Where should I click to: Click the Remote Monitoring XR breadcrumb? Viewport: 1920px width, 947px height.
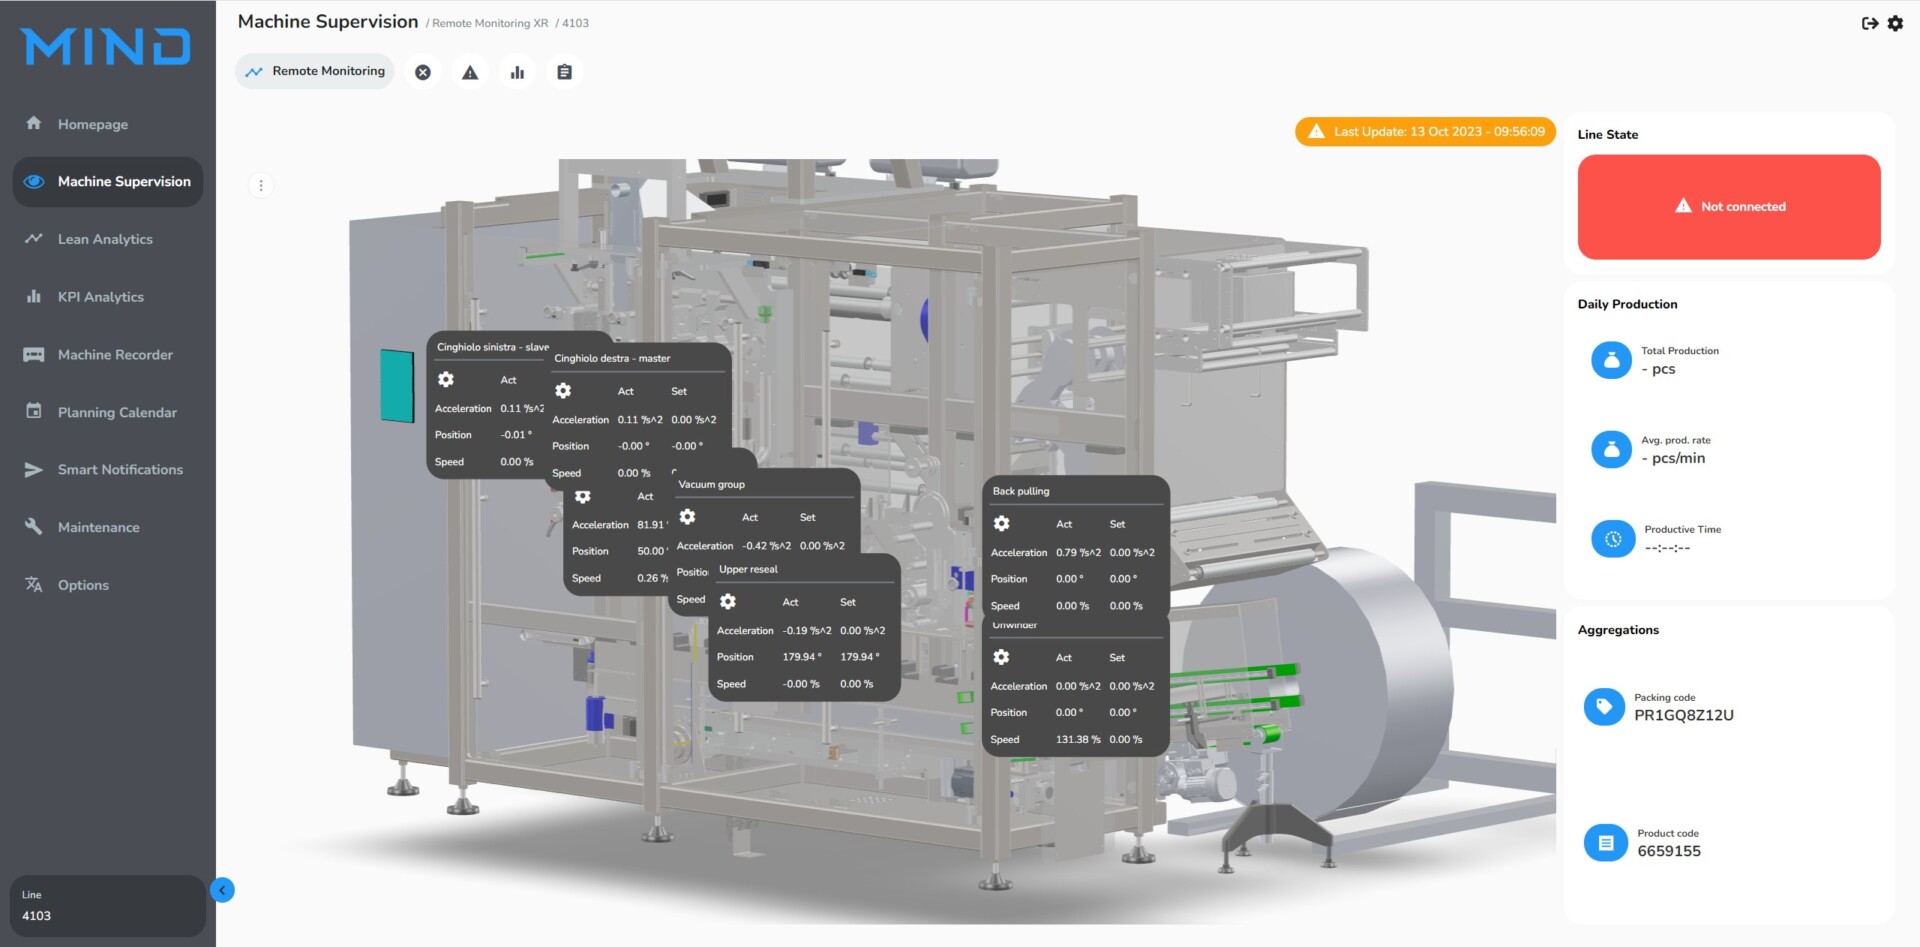490,23
